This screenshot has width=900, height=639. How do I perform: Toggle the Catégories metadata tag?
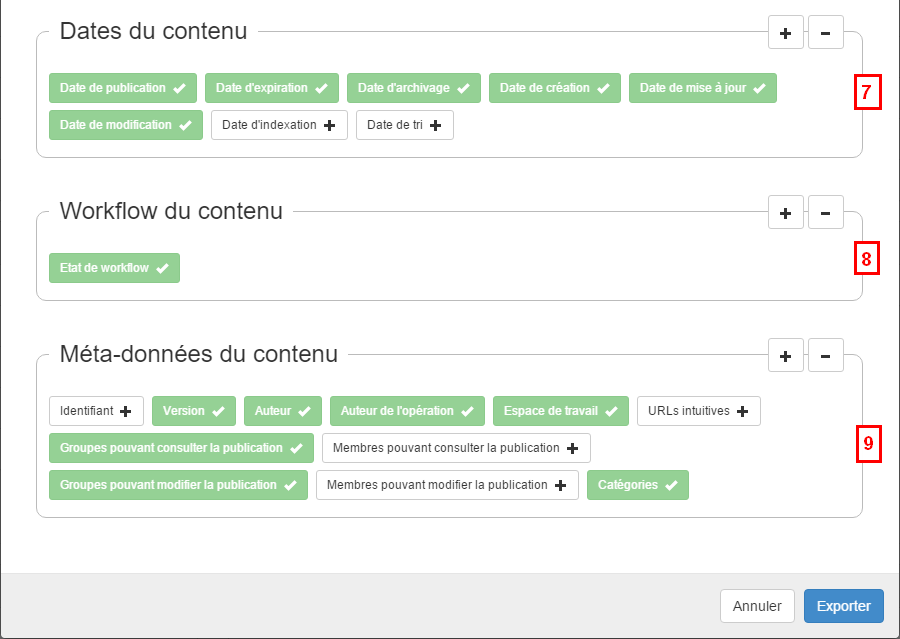pos(638,485)
